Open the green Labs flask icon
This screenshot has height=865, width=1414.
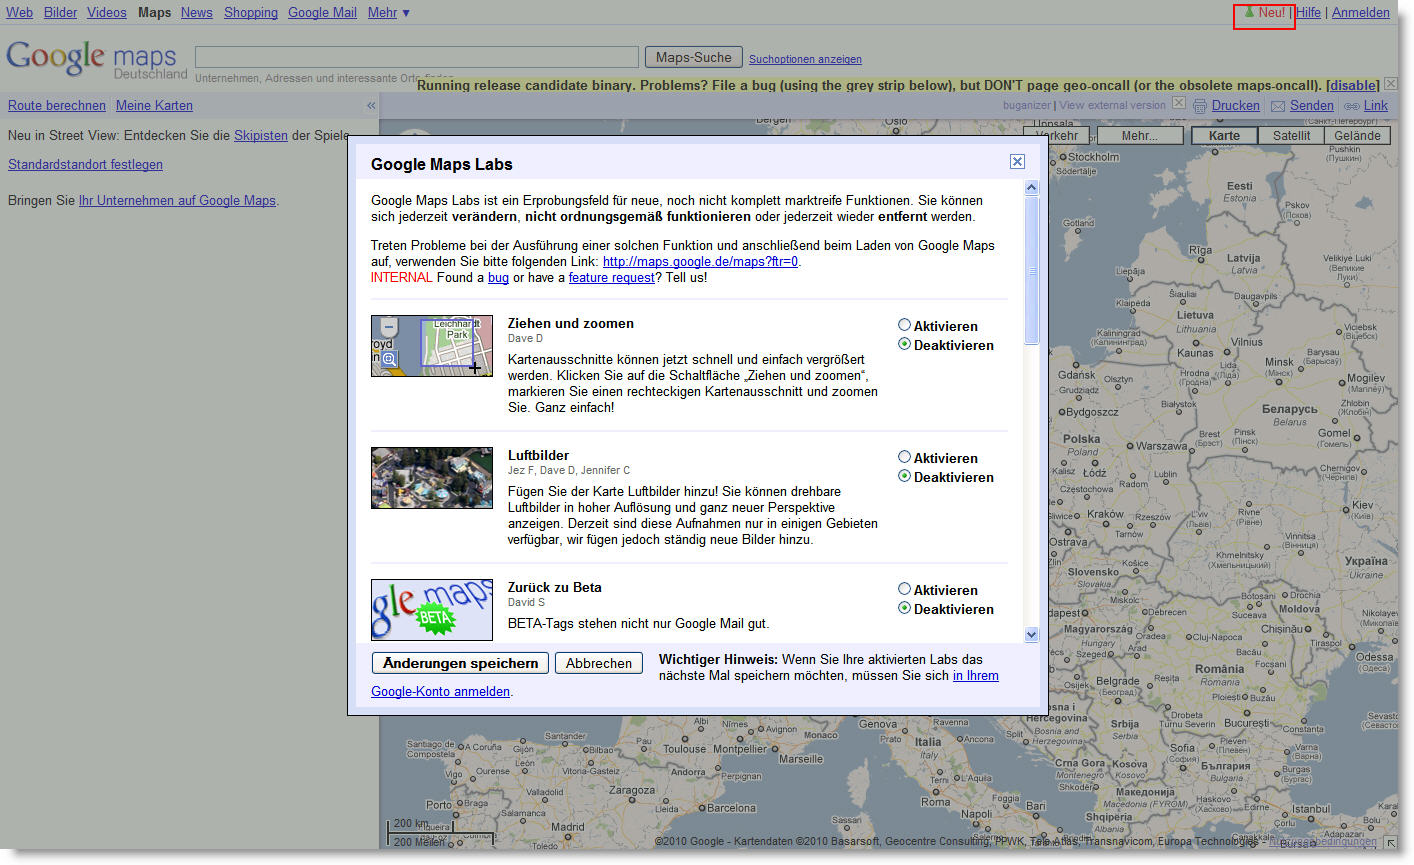(x=1248, y=13)
